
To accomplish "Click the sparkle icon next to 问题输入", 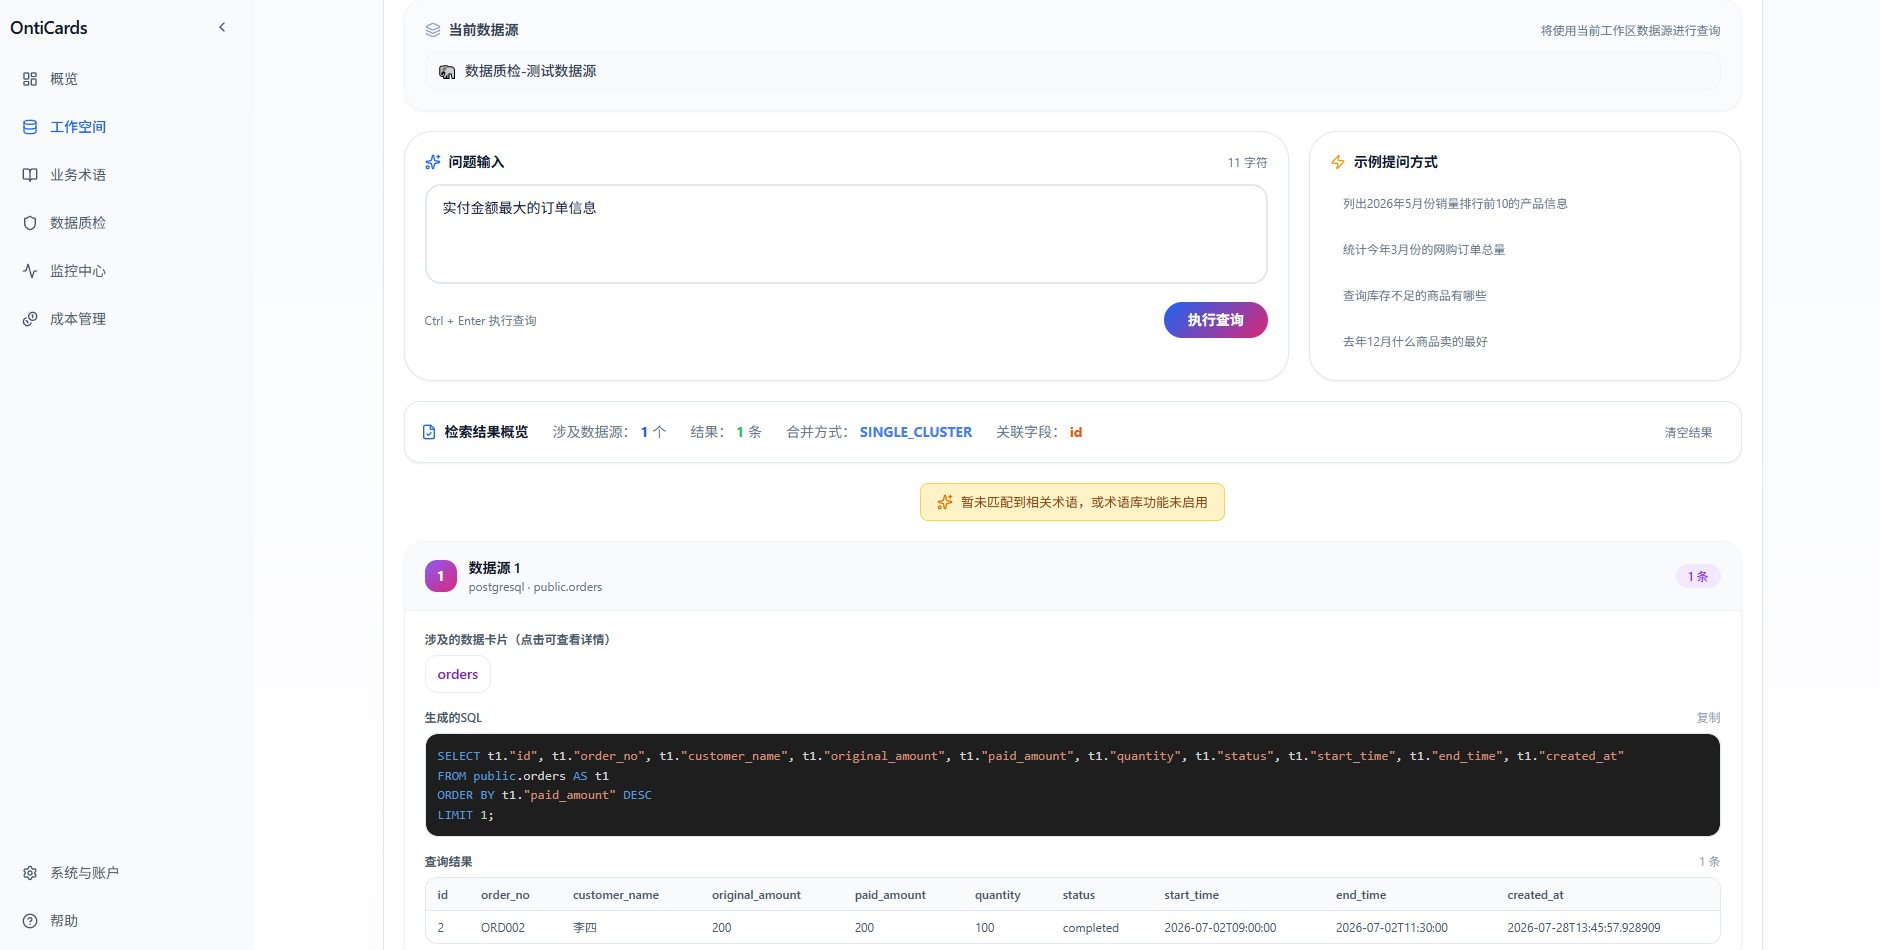I will [433, 162].
